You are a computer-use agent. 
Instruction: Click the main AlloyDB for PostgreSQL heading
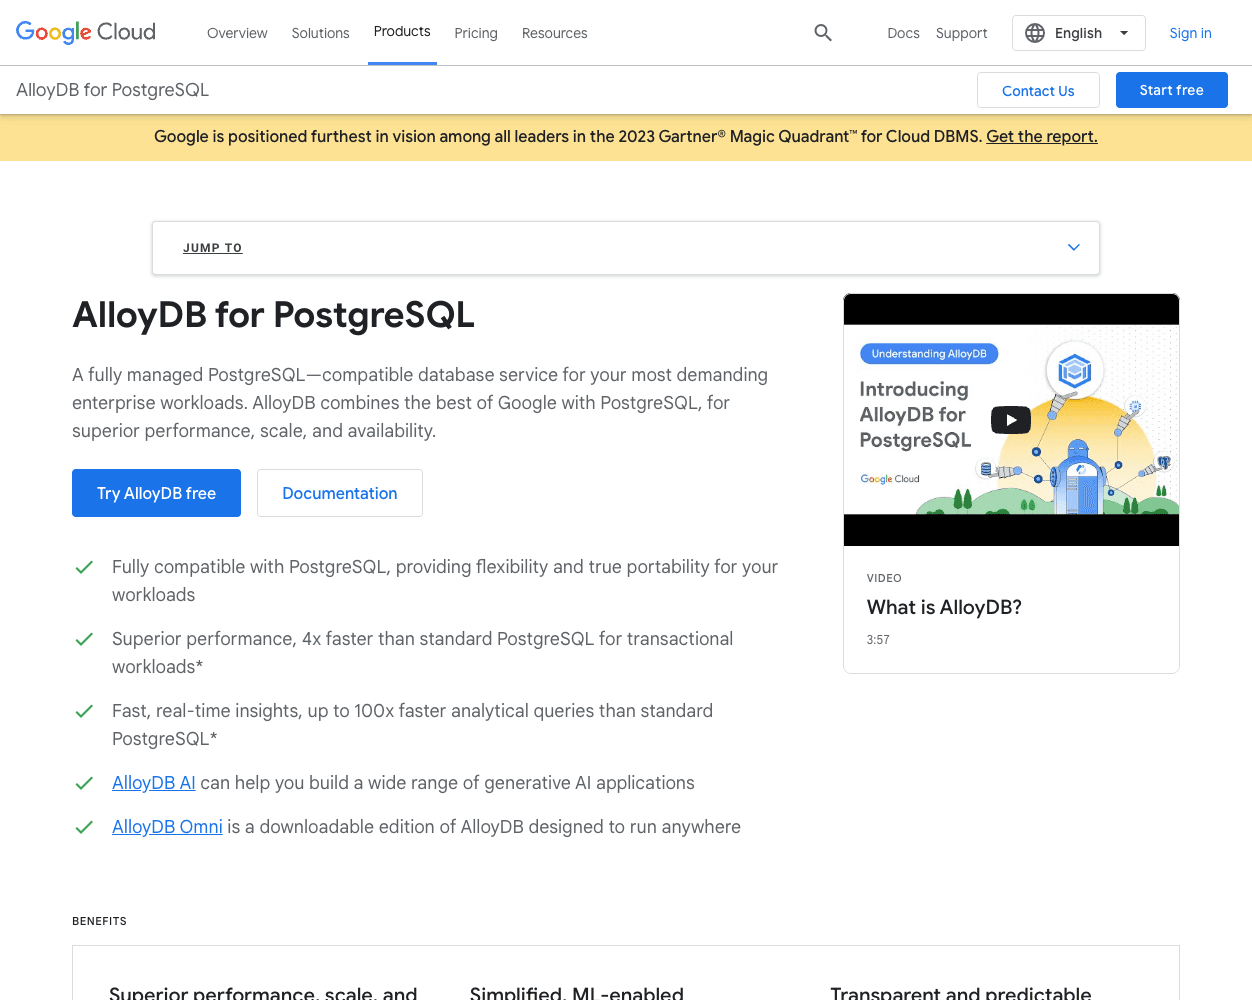(x=273, y=315)
